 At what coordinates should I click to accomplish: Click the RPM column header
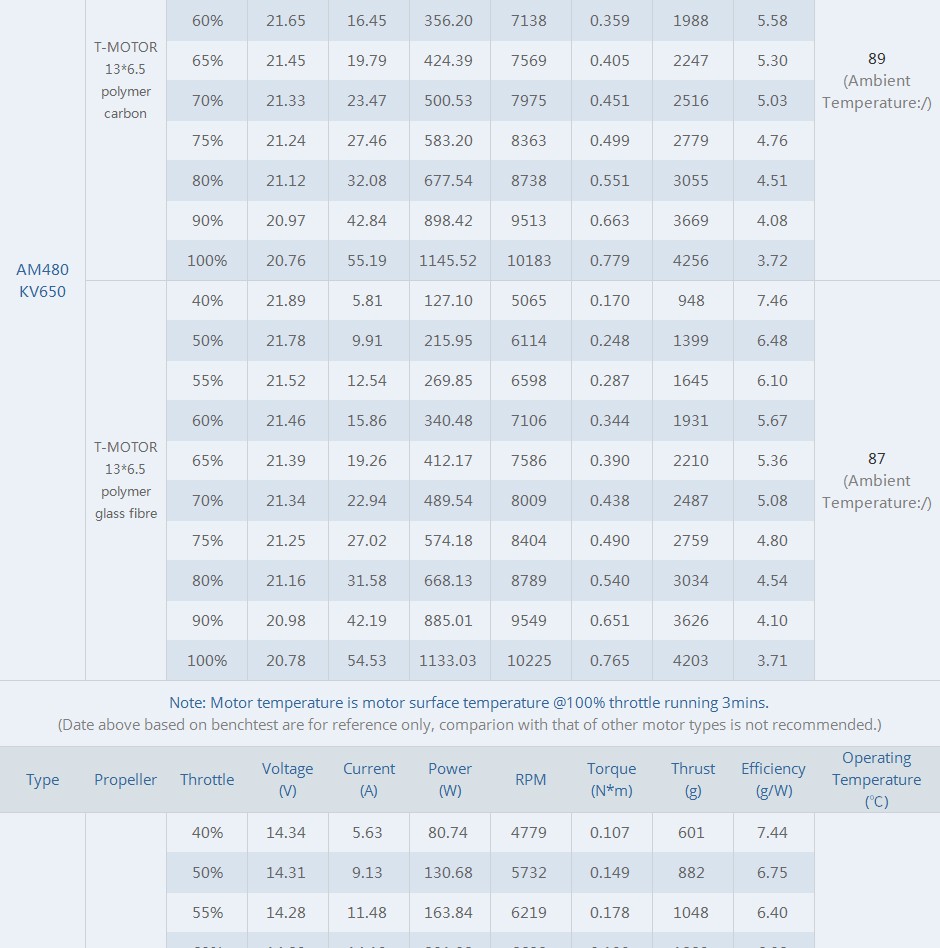coord(530,779)
